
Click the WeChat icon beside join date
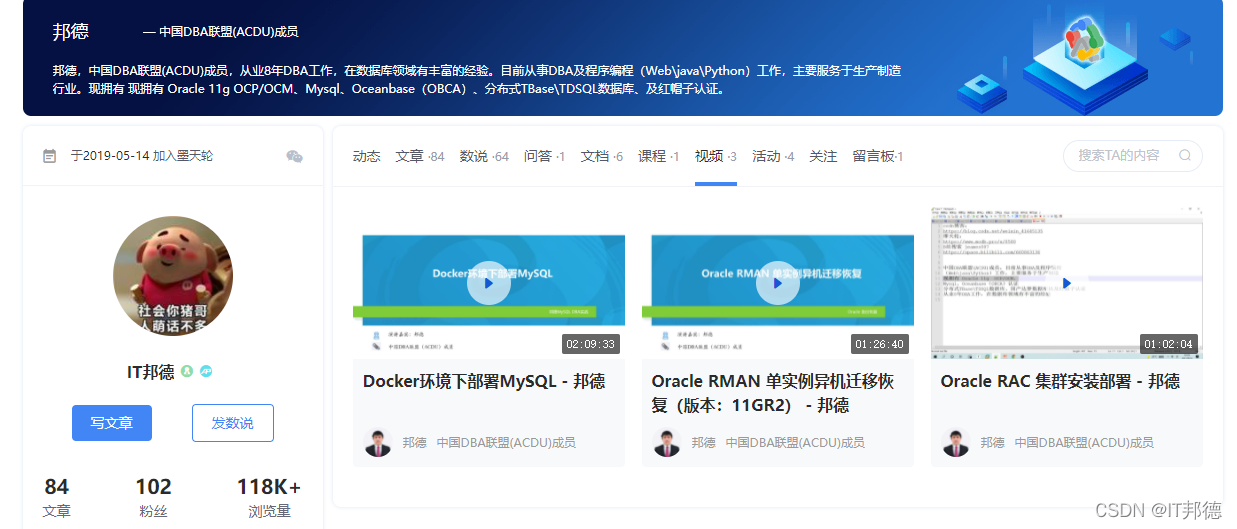coord(294,156)
